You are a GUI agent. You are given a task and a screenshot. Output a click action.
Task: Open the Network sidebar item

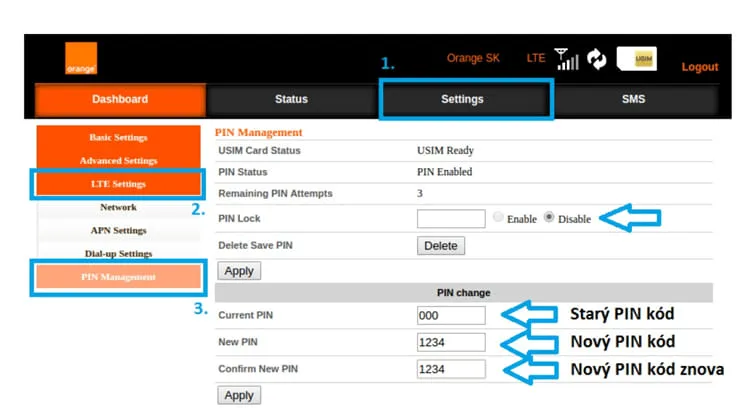118,207
